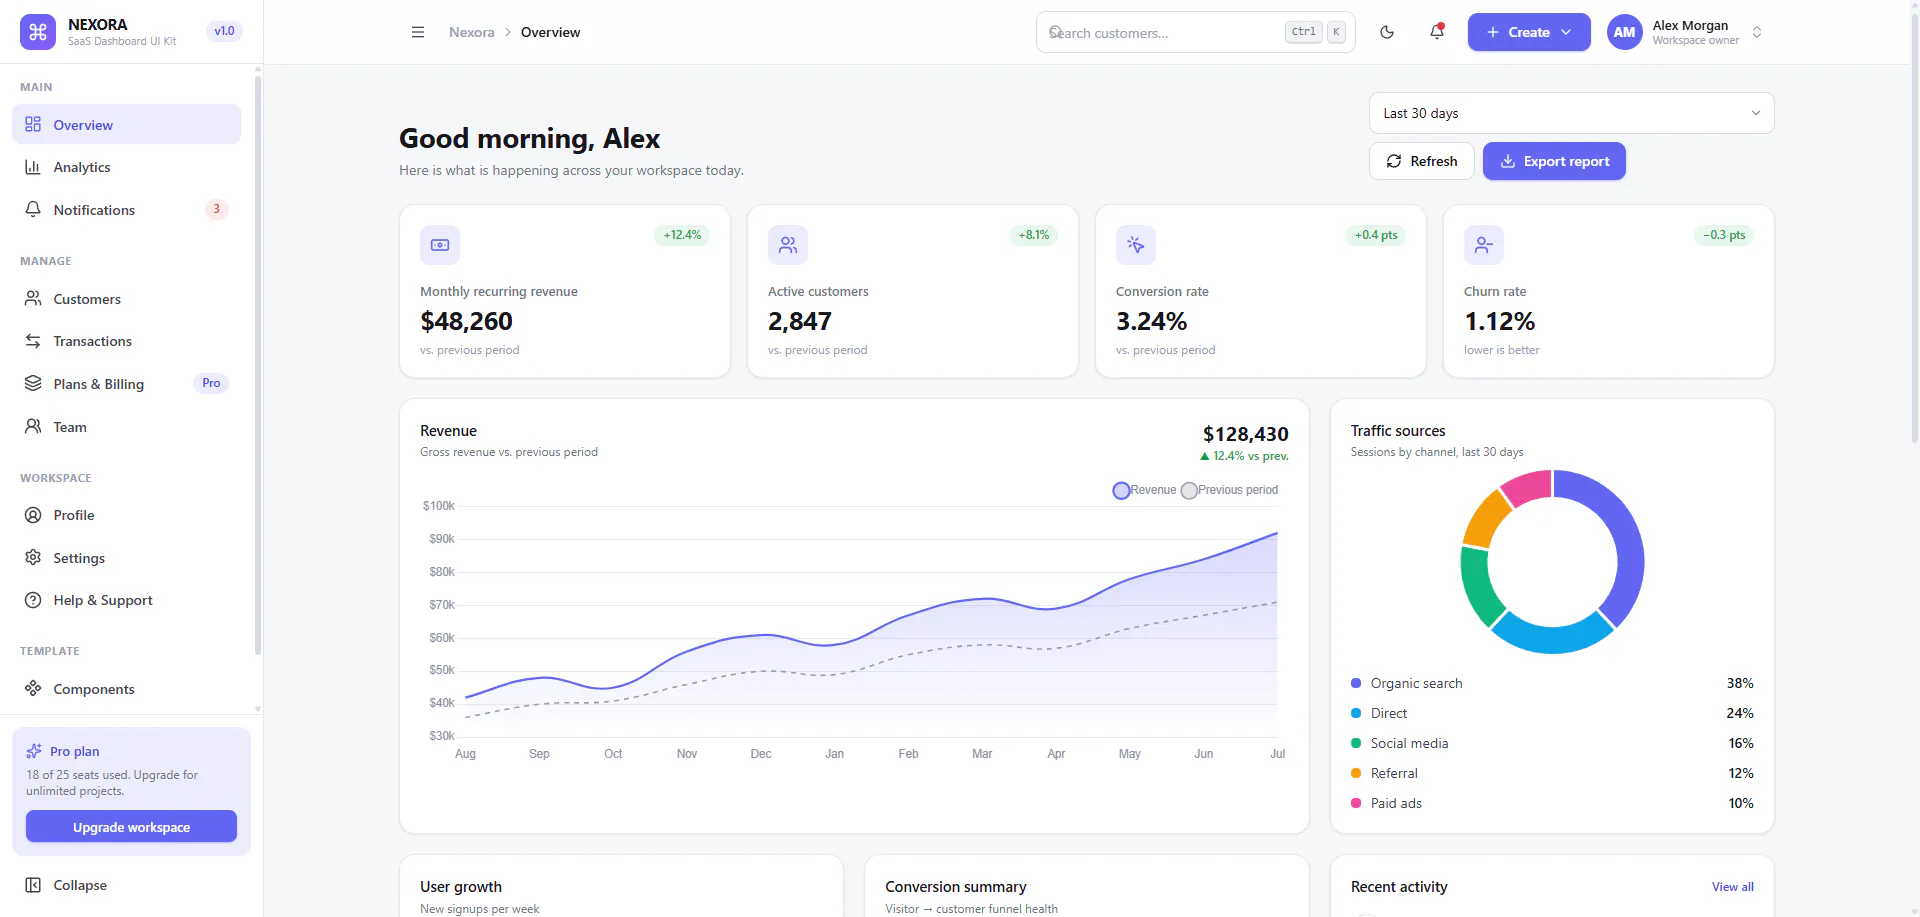Click the Referral orange legend dot
The image size is (1920, 917).
[x=1356, y=773]
